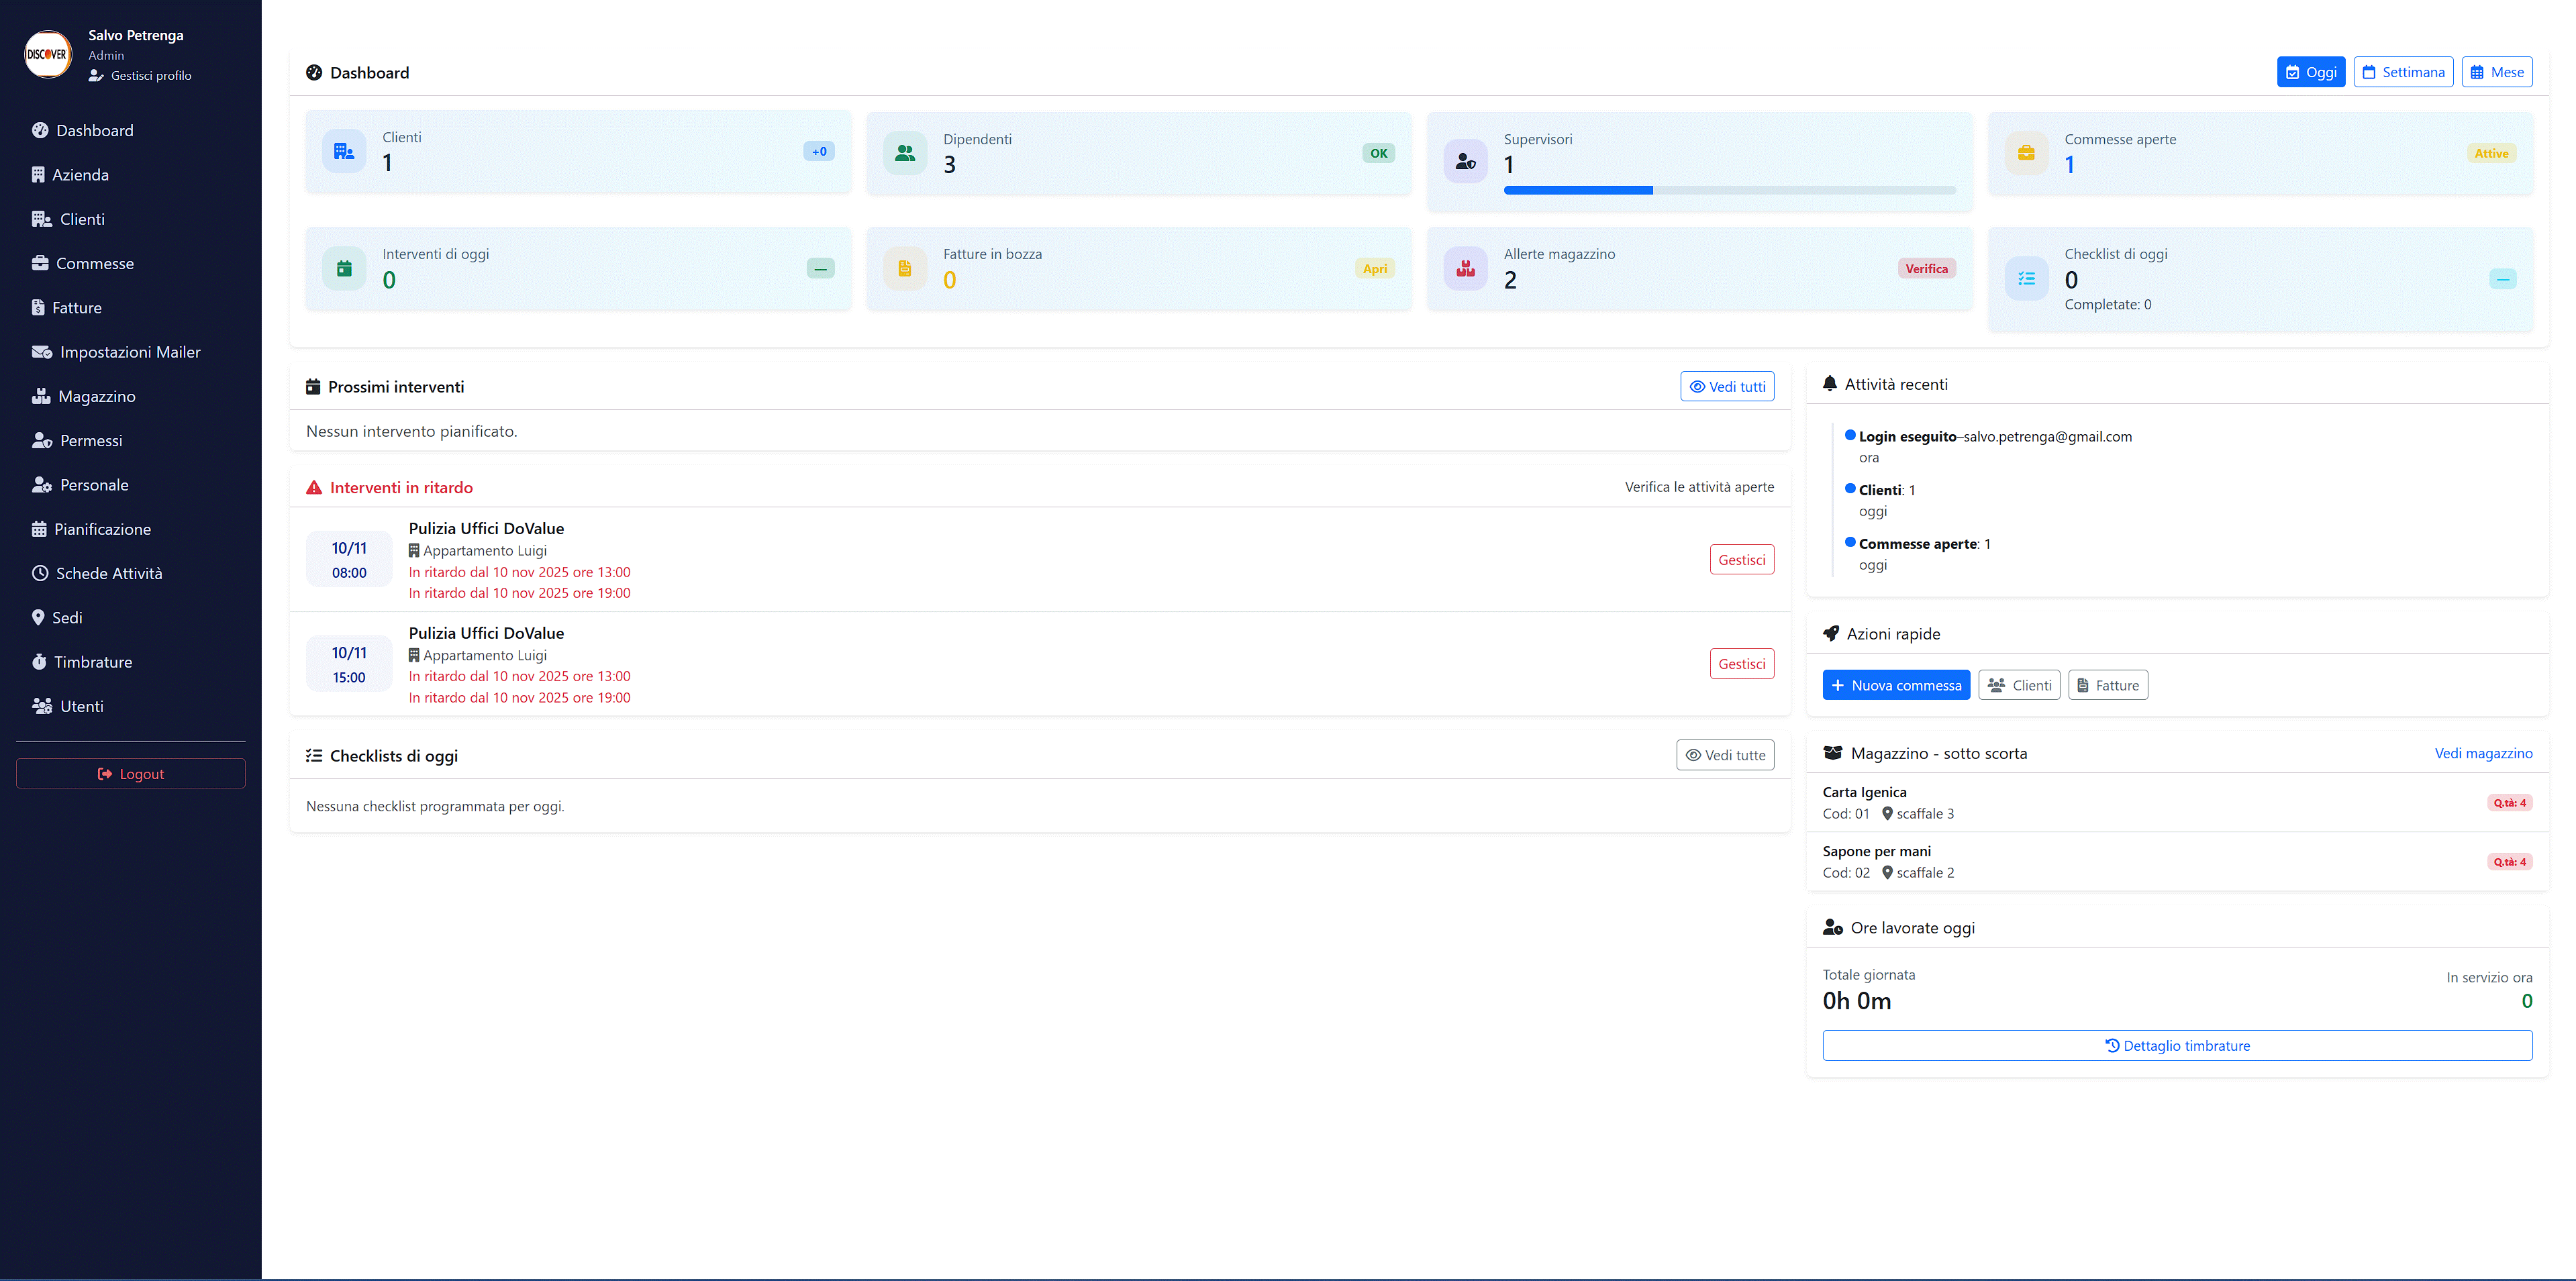This screenshot has height=1281, width=2576.
Task: Click the Fatture in bozza document icon
Action: [x=904, y=268]
